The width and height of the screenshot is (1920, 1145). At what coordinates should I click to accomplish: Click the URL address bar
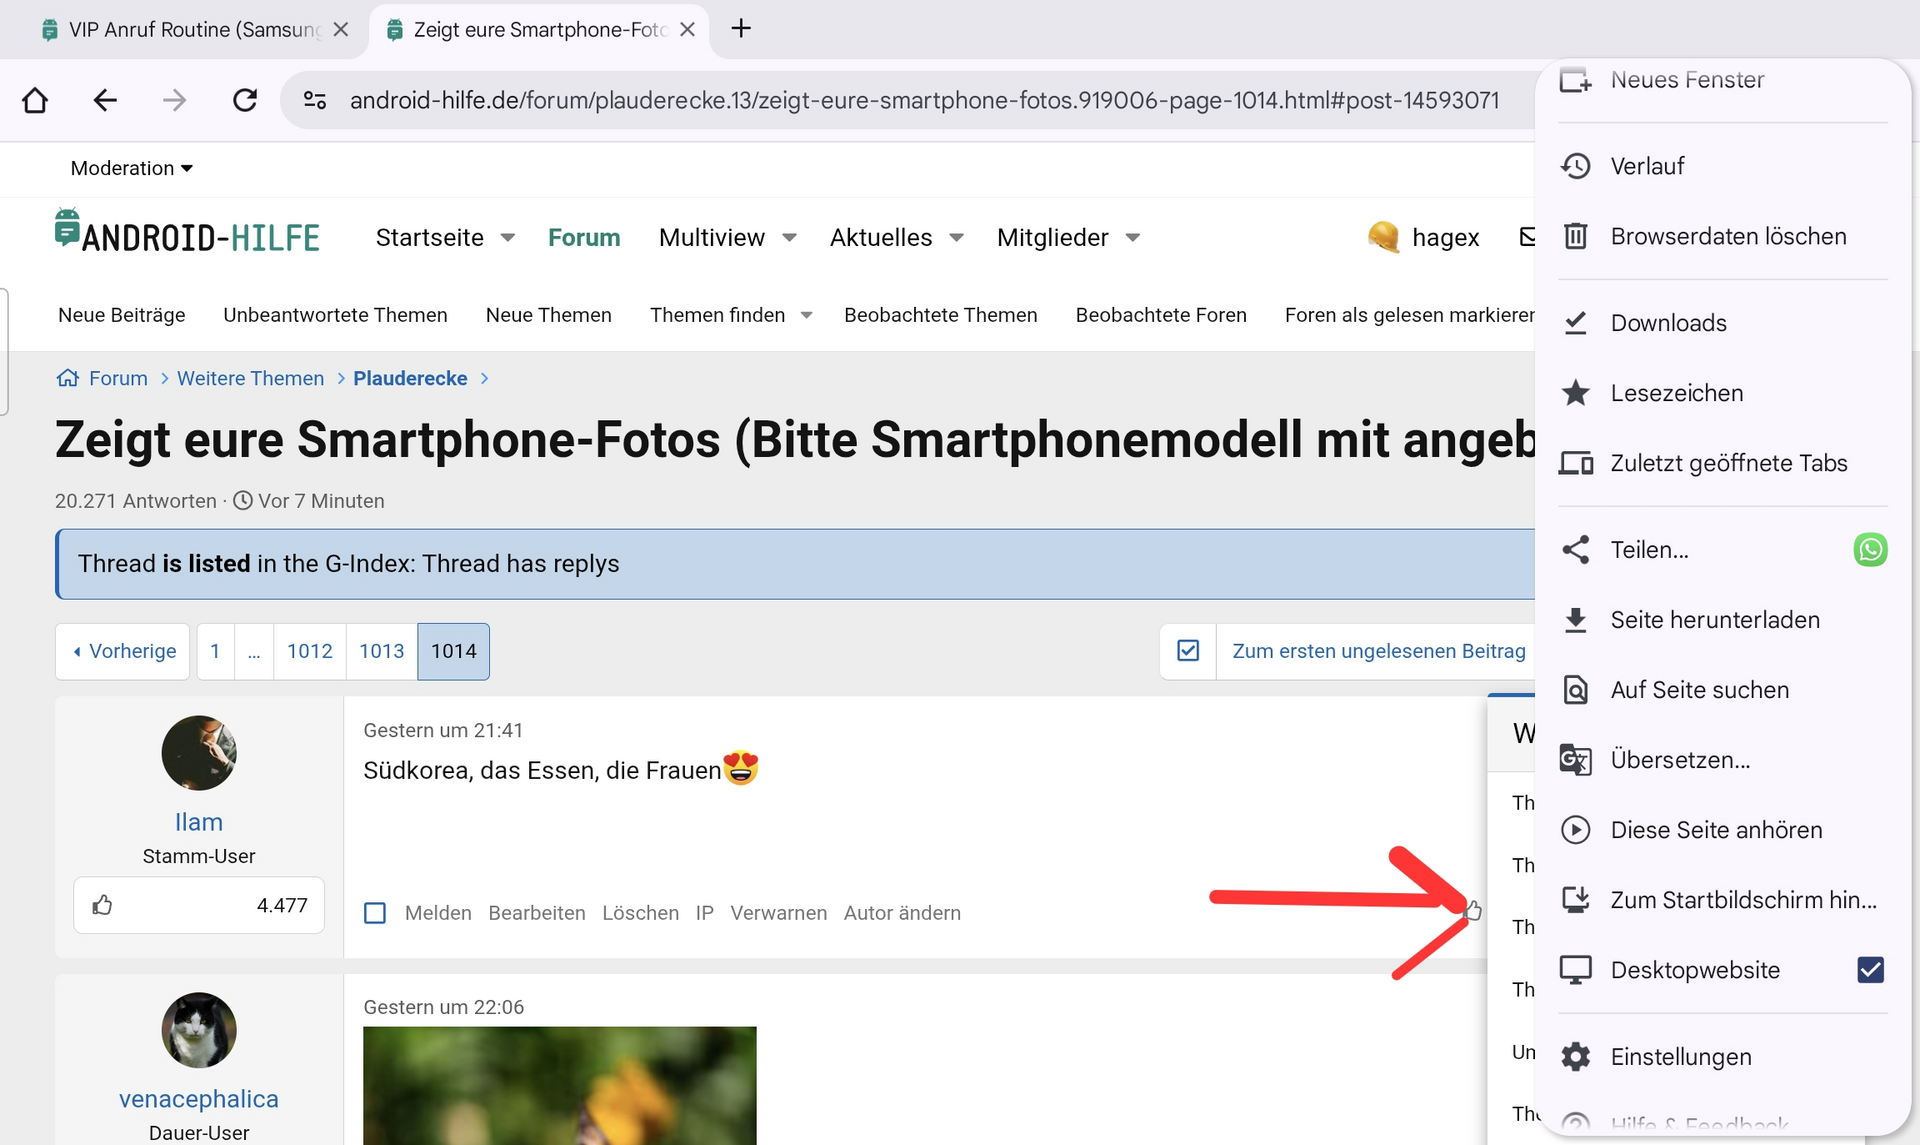[x=923, y=100]
